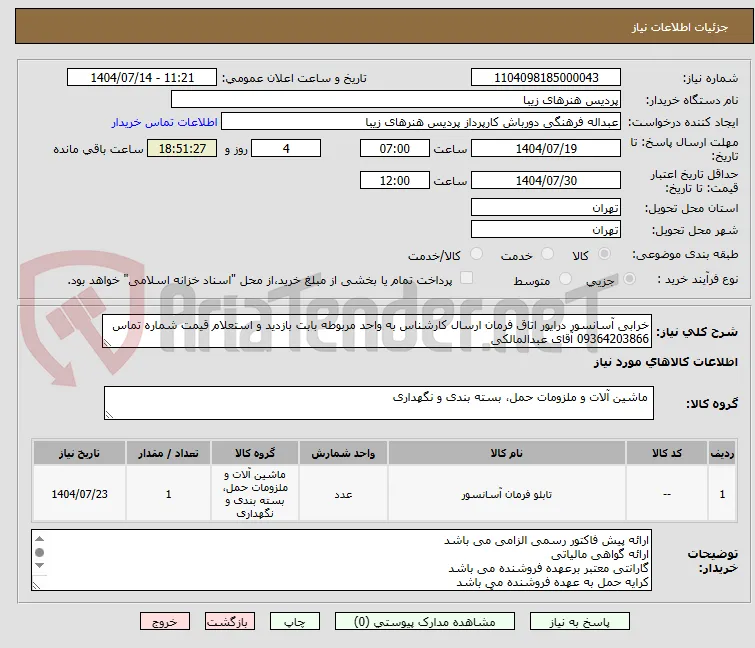
Task: Select the کالا radio button
Action: (x=604, y=254)
